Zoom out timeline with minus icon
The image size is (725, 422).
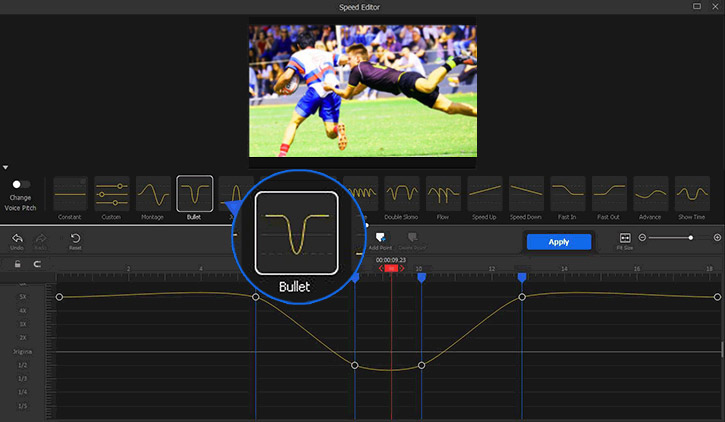[x=642, y=238]
